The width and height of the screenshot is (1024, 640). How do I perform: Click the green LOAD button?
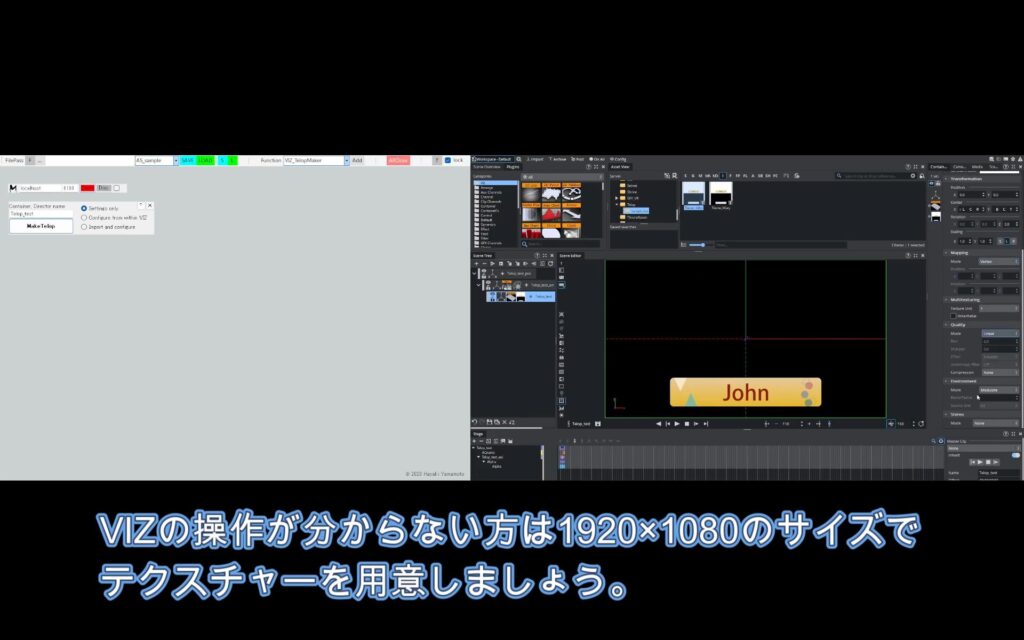pyautogui.click(x=205, y=160)
